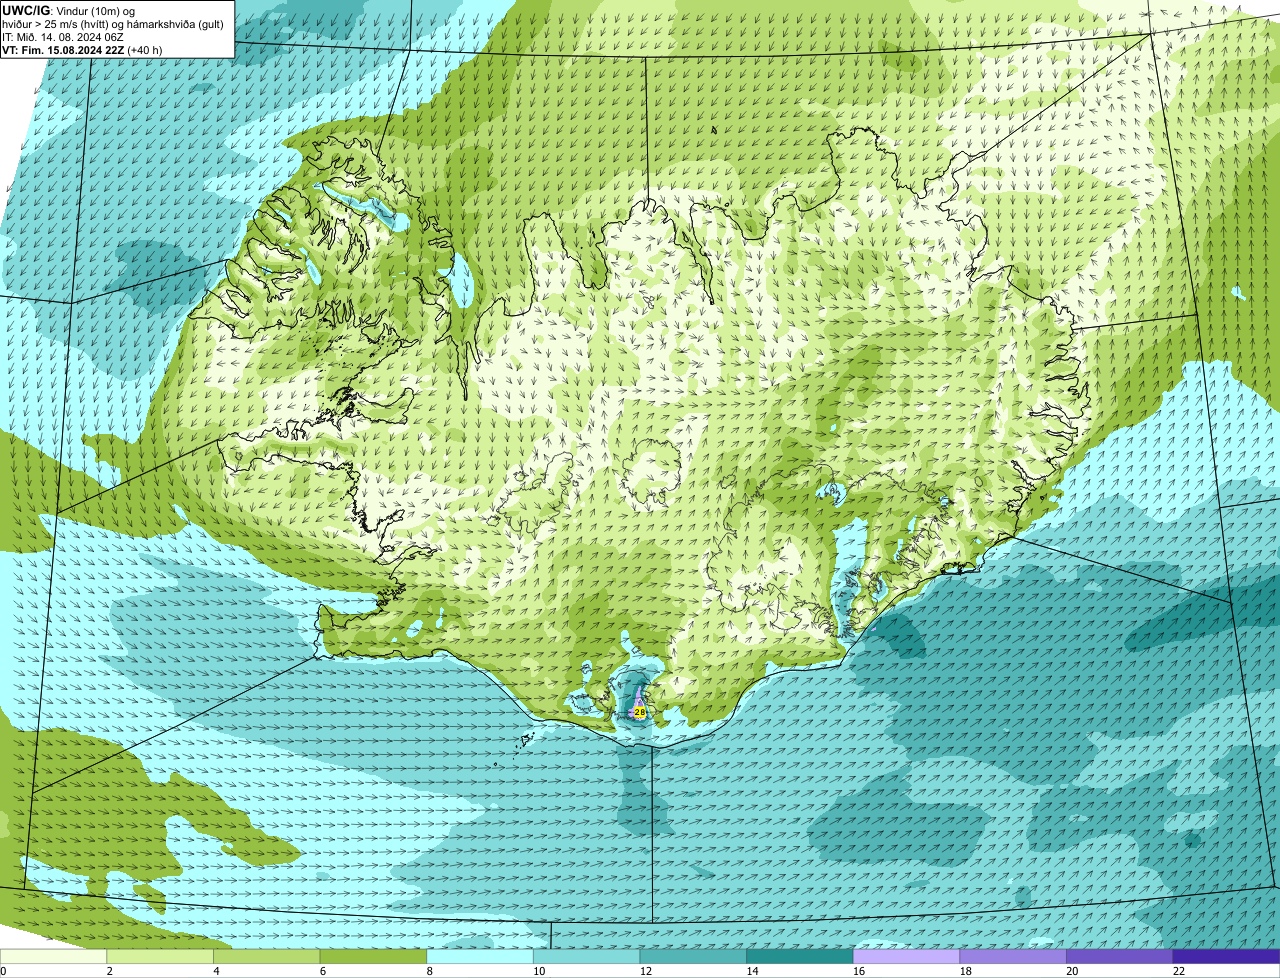Click the legend scale label '12'

coord(646,971)
